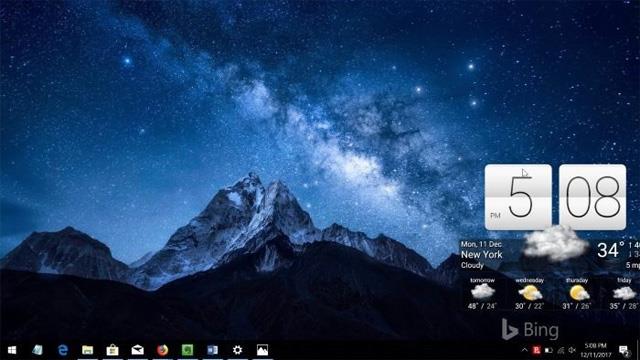
Task: Select the wednesday forecast icon
Action: 530,293
